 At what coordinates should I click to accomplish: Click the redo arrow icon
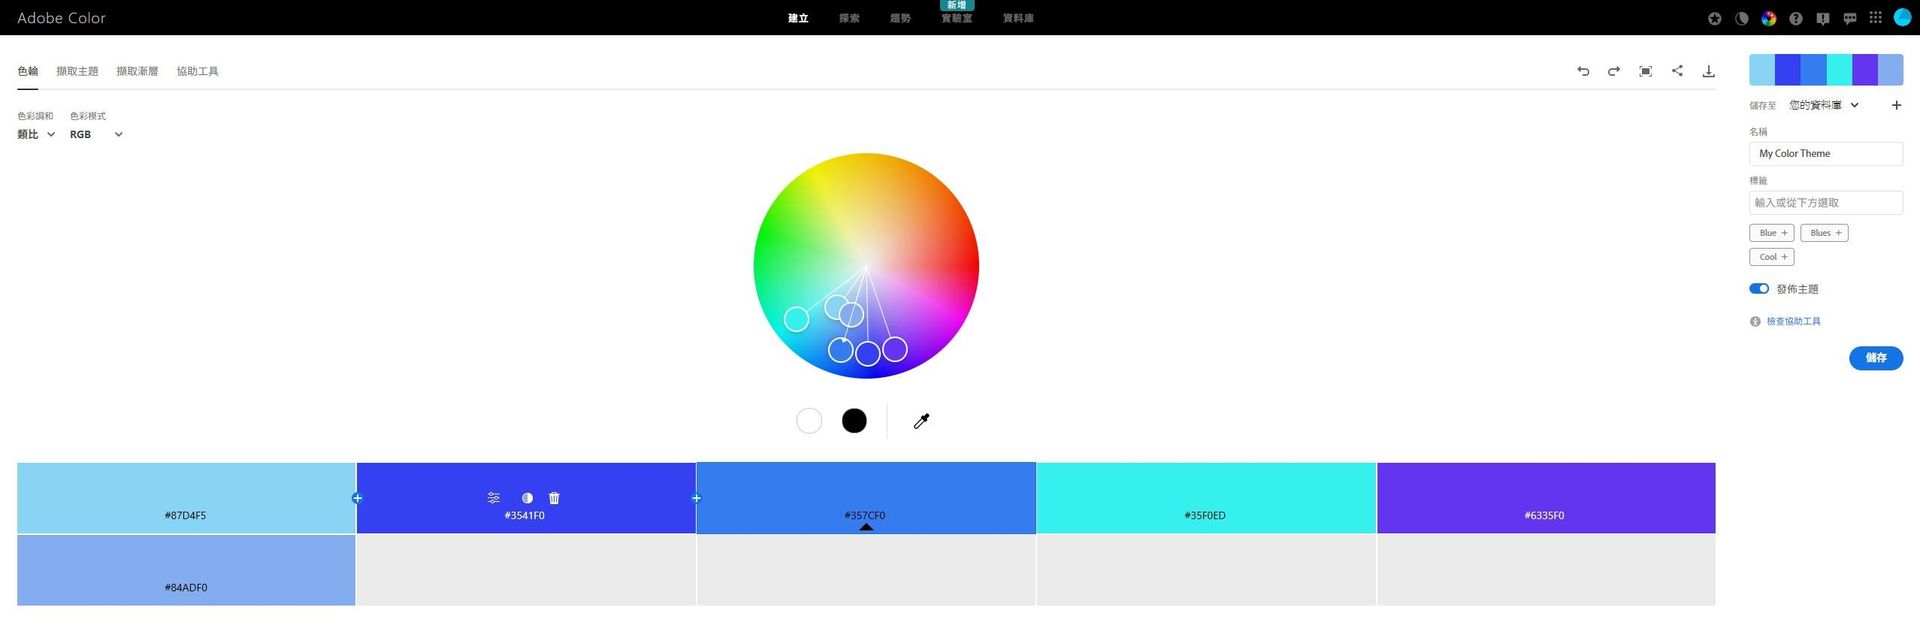(1613, 71)
